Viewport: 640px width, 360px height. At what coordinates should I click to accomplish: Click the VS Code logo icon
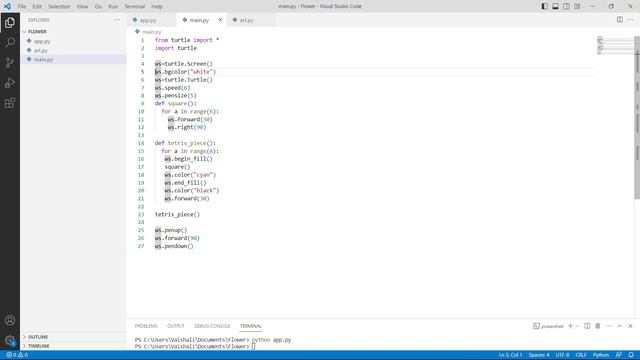click(x=7, y=6)
